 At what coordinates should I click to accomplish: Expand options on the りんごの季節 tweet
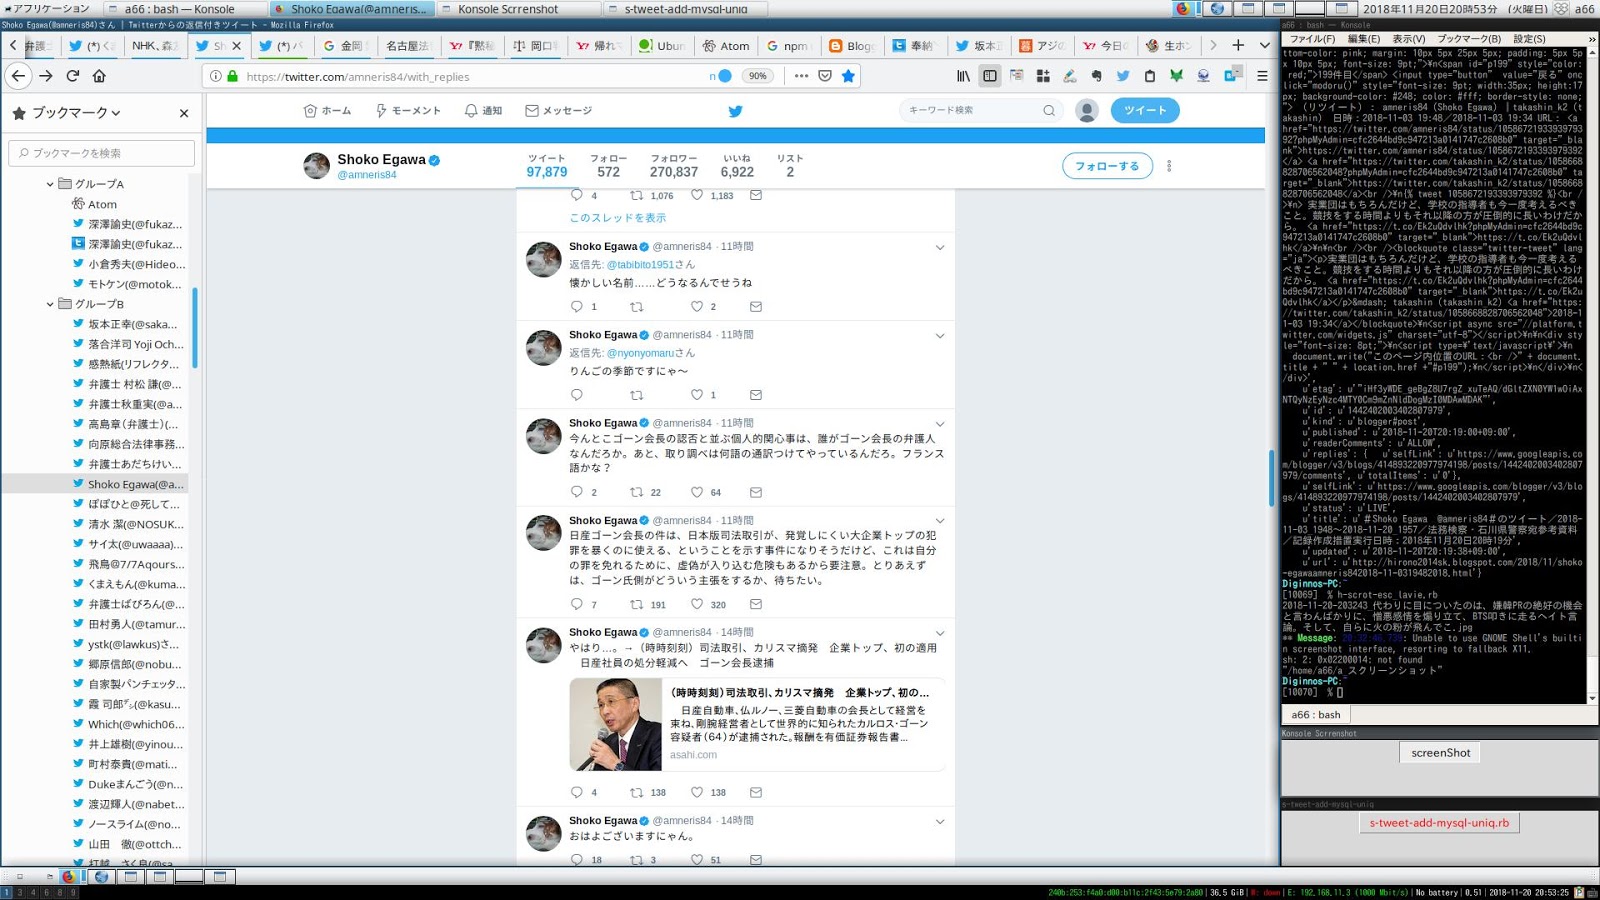(940, 335)
